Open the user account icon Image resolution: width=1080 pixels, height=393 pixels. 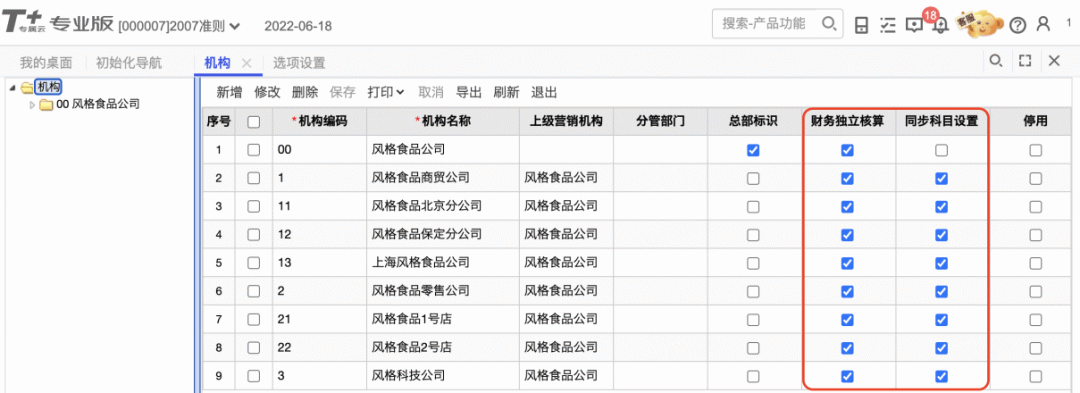coord(1043,24)
